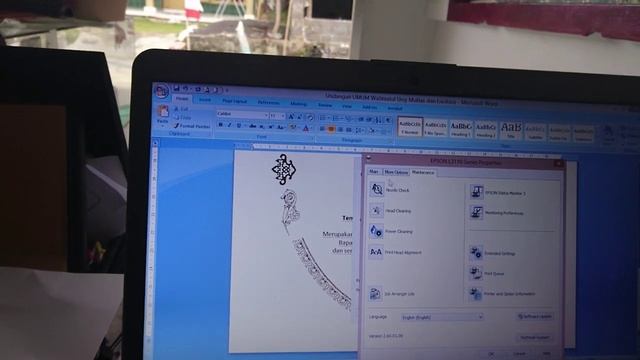The image size is (640, 360).
Task: Apply the No Spacing style
Action: [x=435, y=127]
